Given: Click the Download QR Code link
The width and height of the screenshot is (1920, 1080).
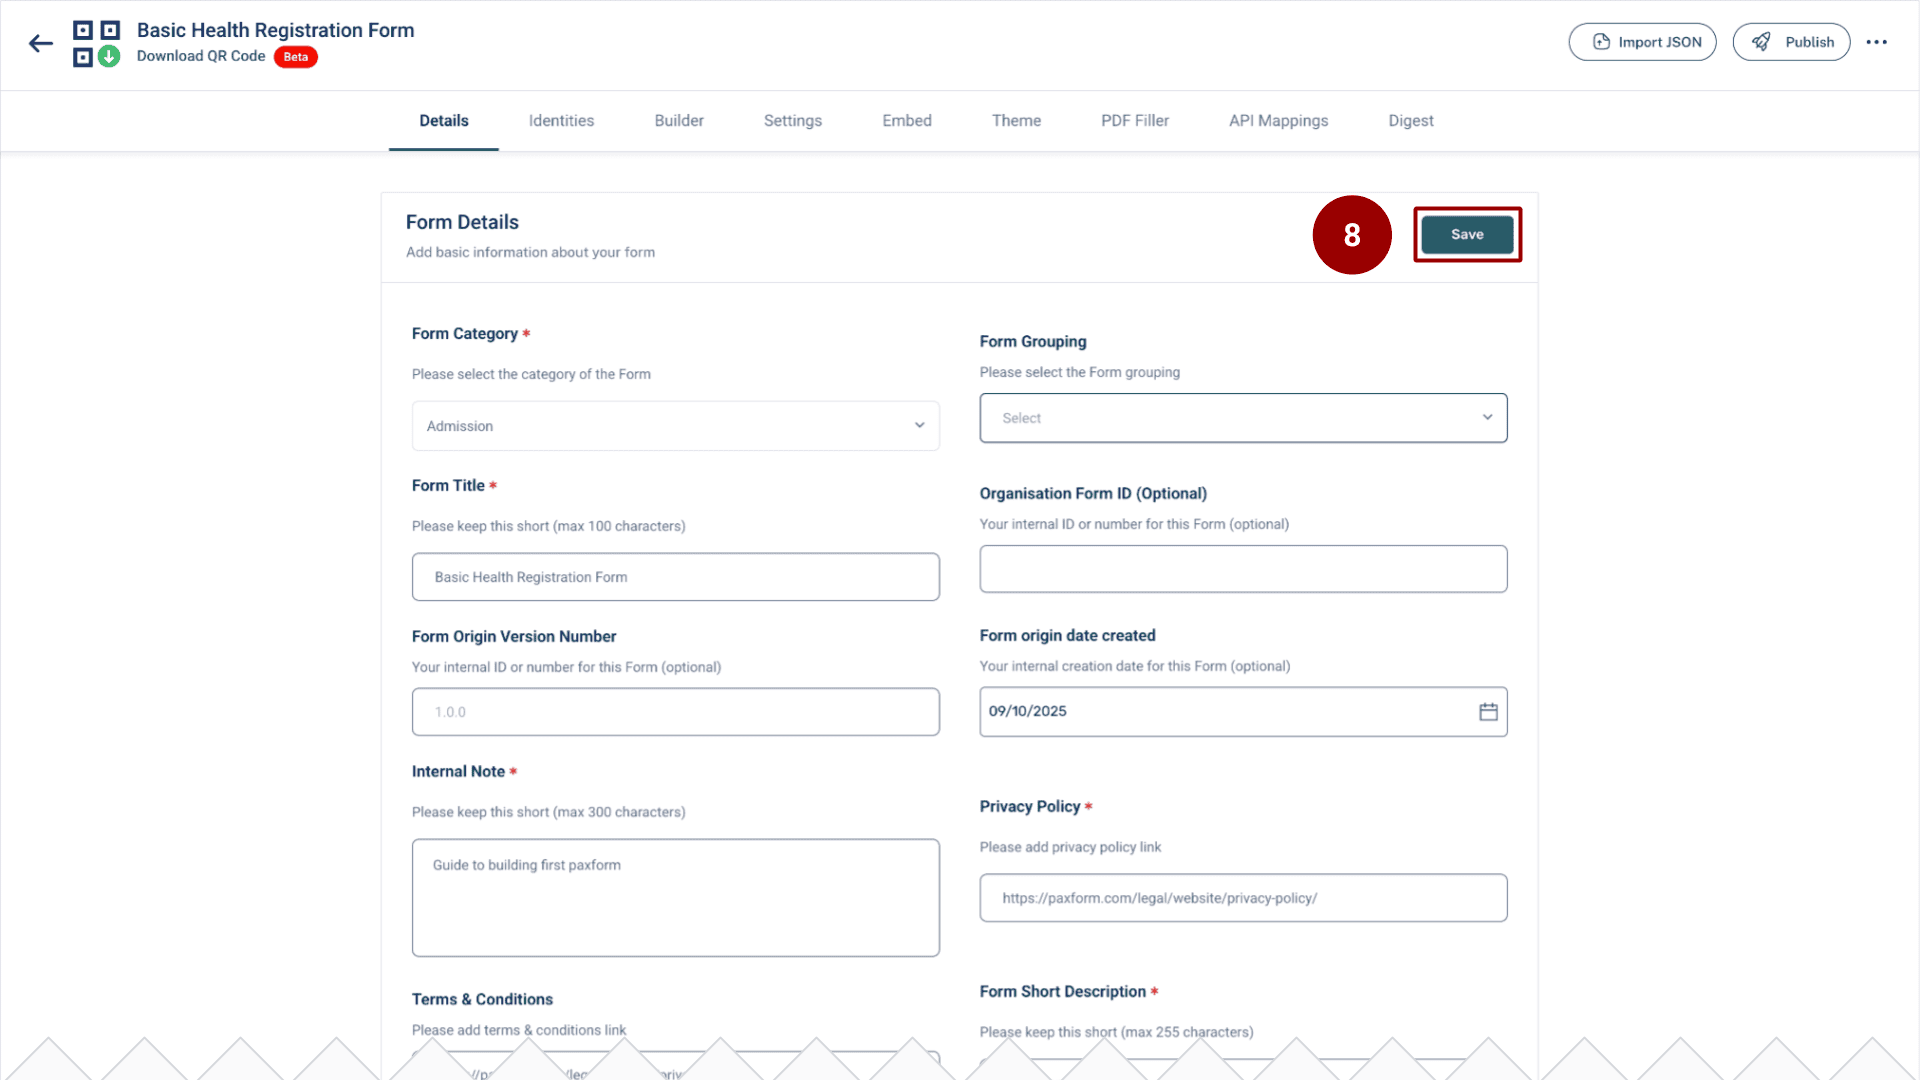Looking at the screenshot, I should tap(201, 56).
